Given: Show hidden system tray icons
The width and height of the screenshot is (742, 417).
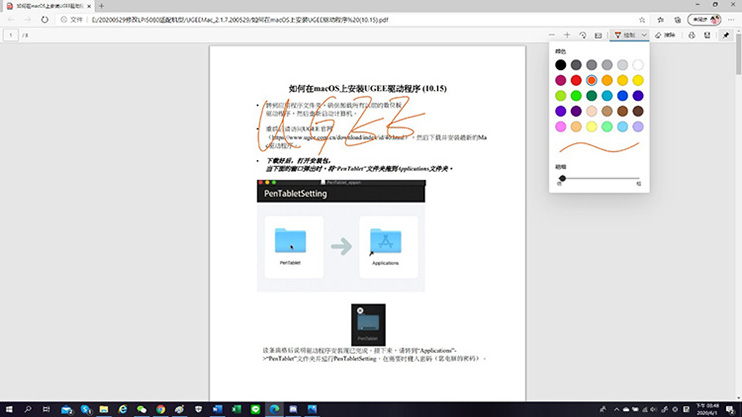Looking at the screenshot, I should tap(617, 409).
